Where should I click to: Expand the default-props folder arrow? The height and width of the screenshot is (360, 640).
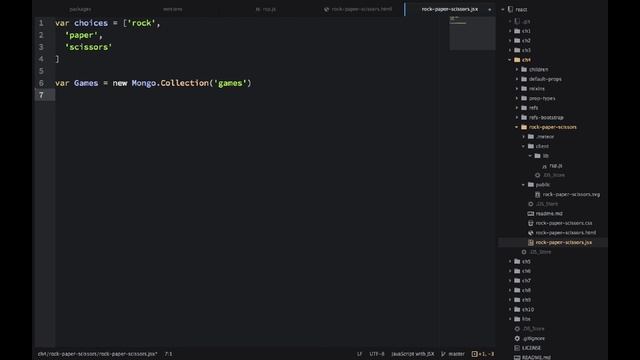coord(517,79)
